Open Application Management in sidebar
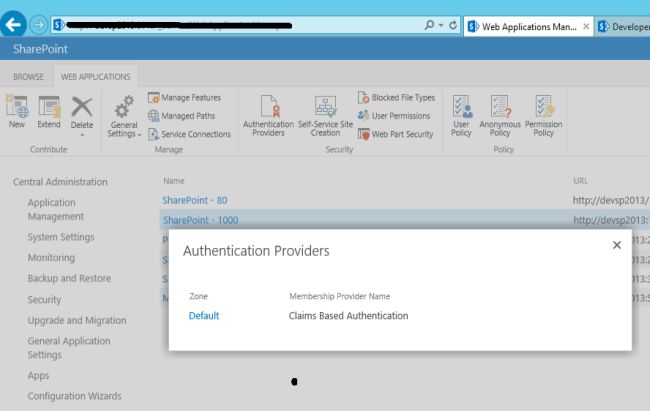Image resolution: width=650 pixels, height=411 pixels. (x=56, y=209)
